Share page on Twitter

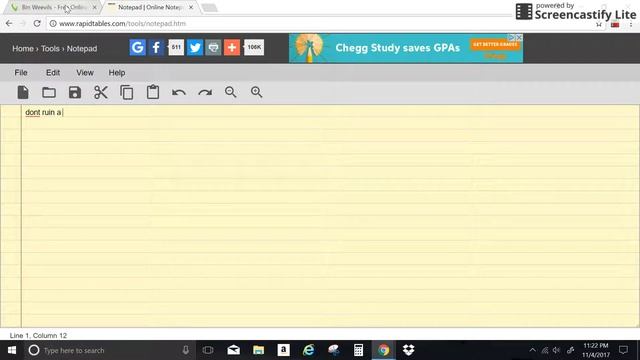[x=195, y=47]
